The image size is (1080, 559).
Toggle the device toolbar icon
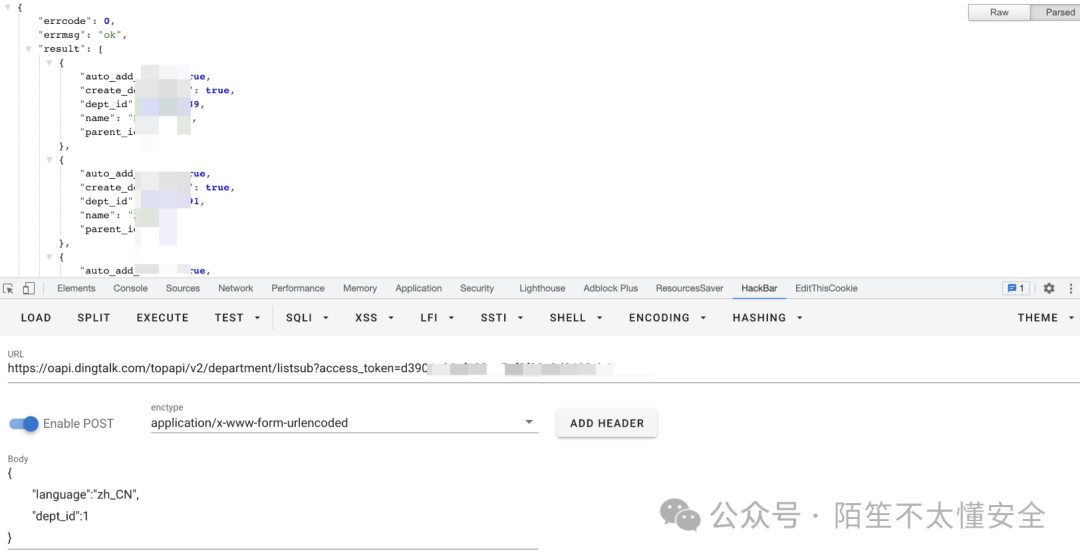coord(28,288)
